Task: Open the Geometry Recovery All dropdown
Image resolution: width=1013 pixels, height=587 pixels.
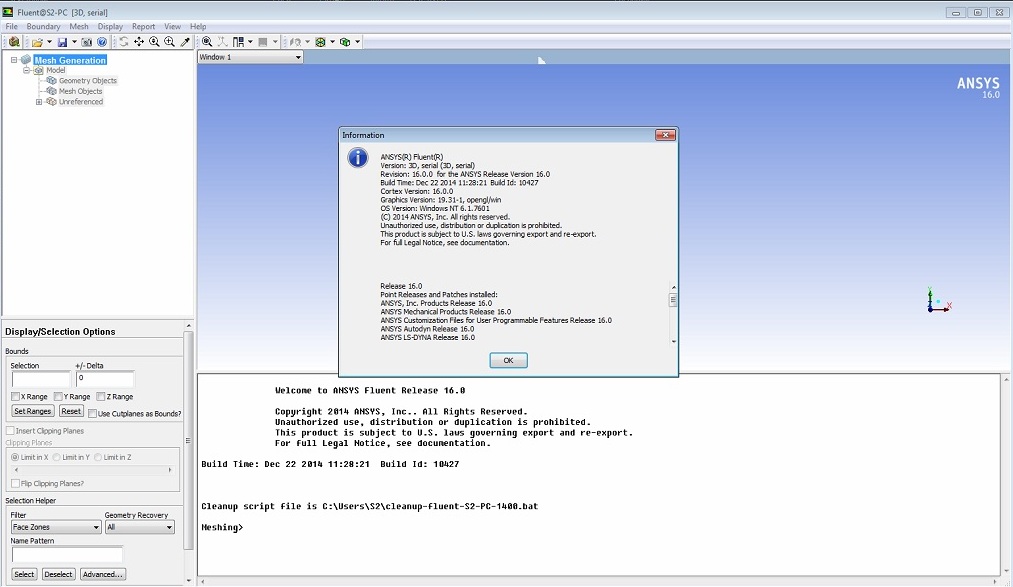Action: (140, 527)
